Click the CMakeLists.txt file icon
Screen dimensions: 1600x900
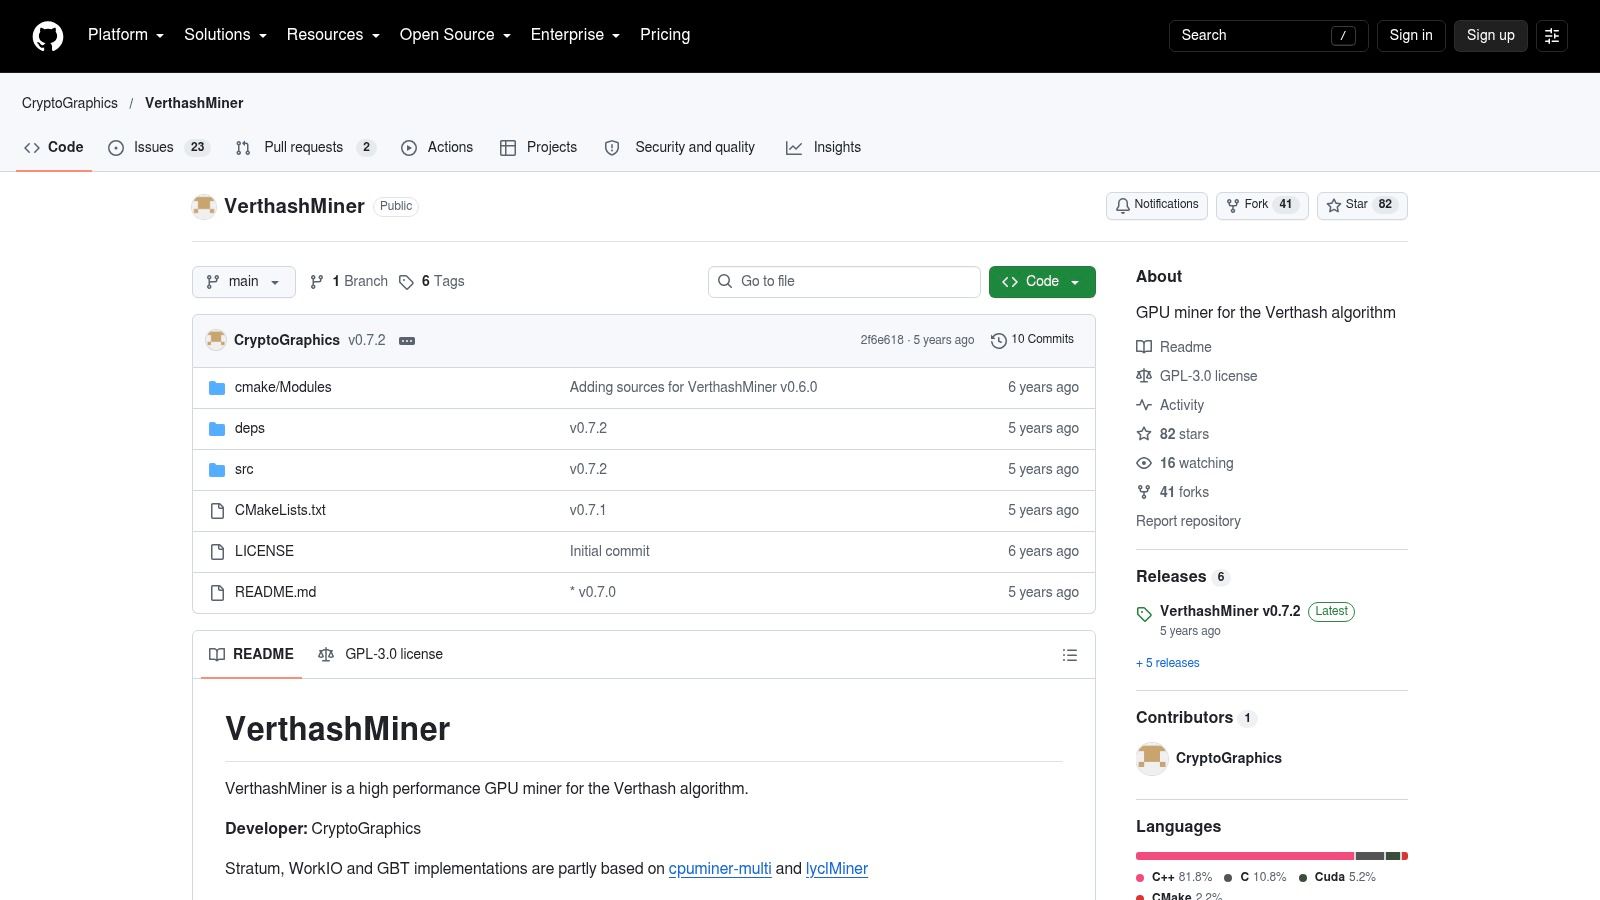tap(217, 511)
